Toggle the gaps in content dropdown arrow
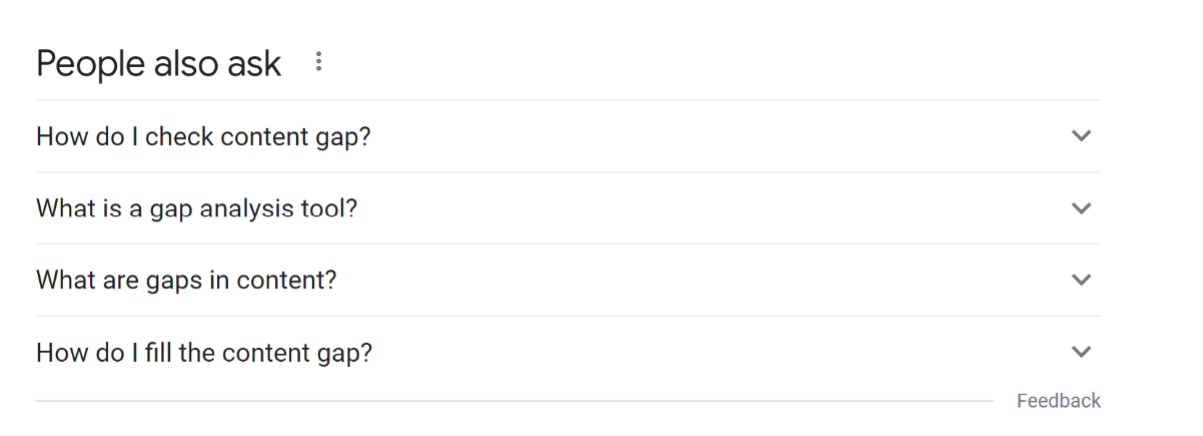Screen dimensions: 1203x436 [x=1080, y=280]
